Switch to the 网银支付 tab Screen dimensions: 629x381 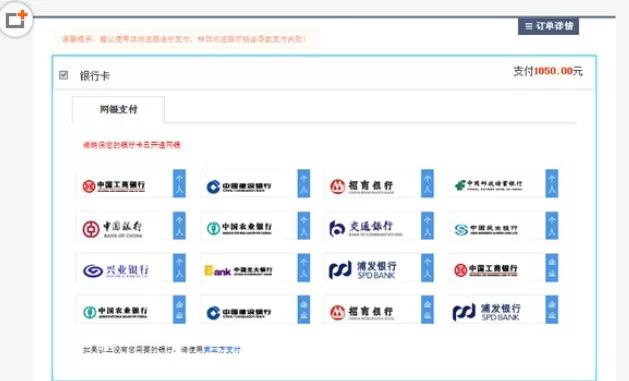point(118,109)
